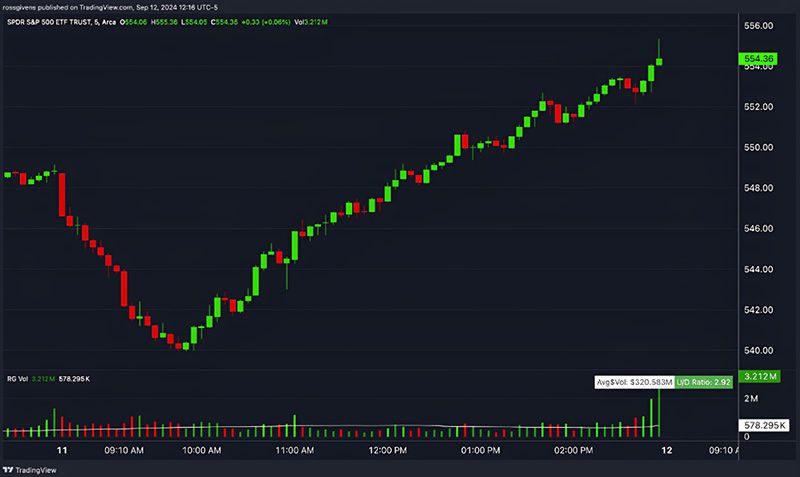The width and height of the screenshot is (800, 477).
Task: Click the 556.00 price axis label
Action: [x=757, y=25]
